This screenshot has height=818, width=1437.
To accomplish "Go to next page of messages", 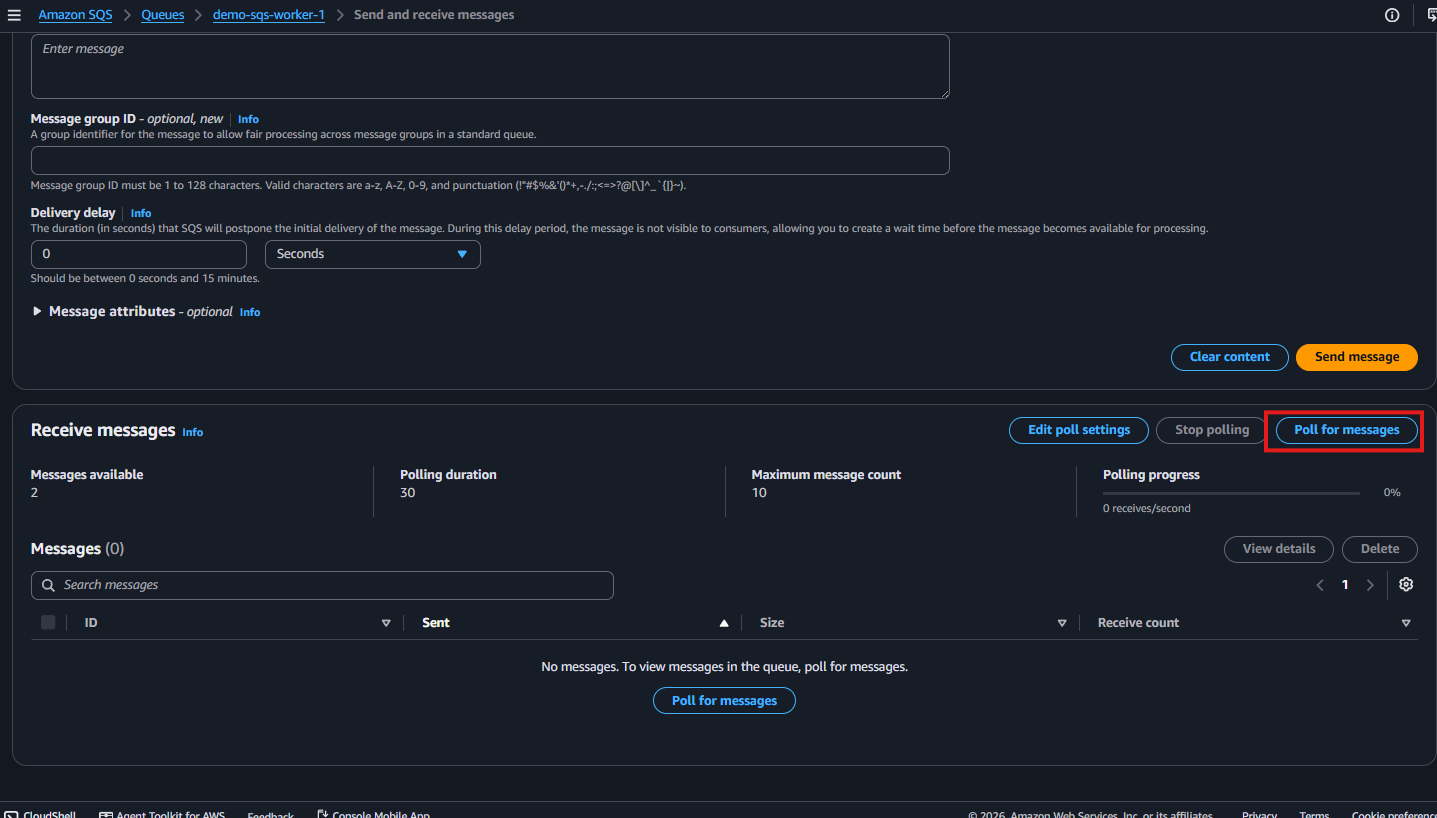I will click(x=1370, y=585).
